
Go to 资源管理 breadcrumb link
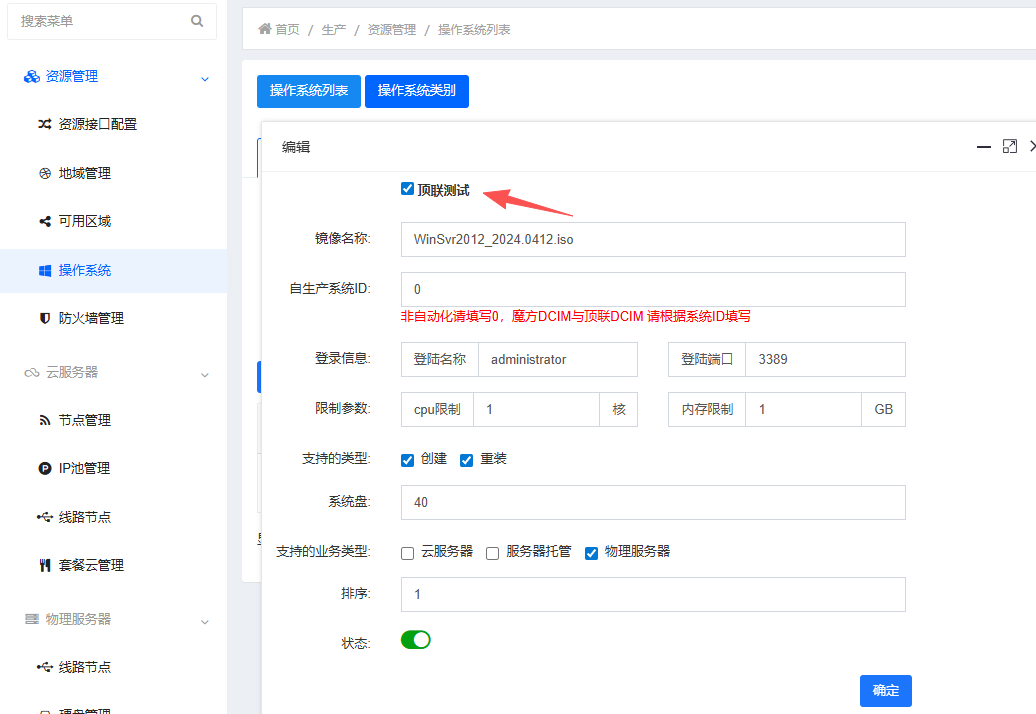click(392, 30)
